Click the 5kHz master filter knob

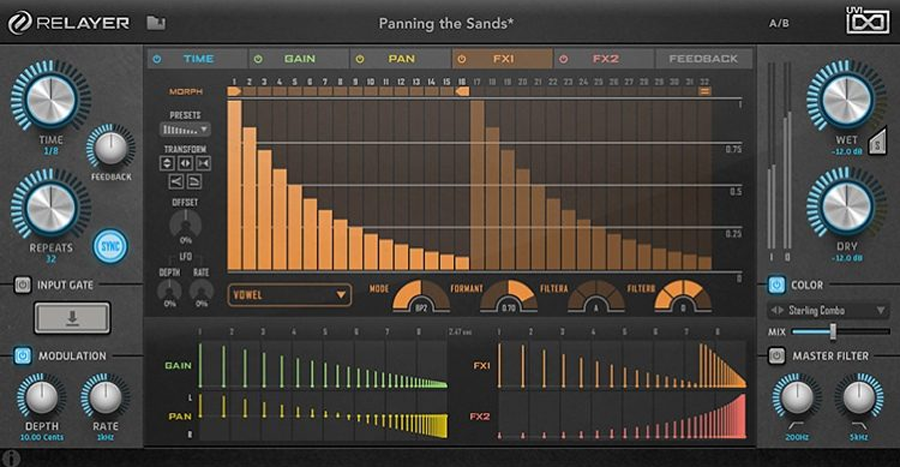[859, 396]
